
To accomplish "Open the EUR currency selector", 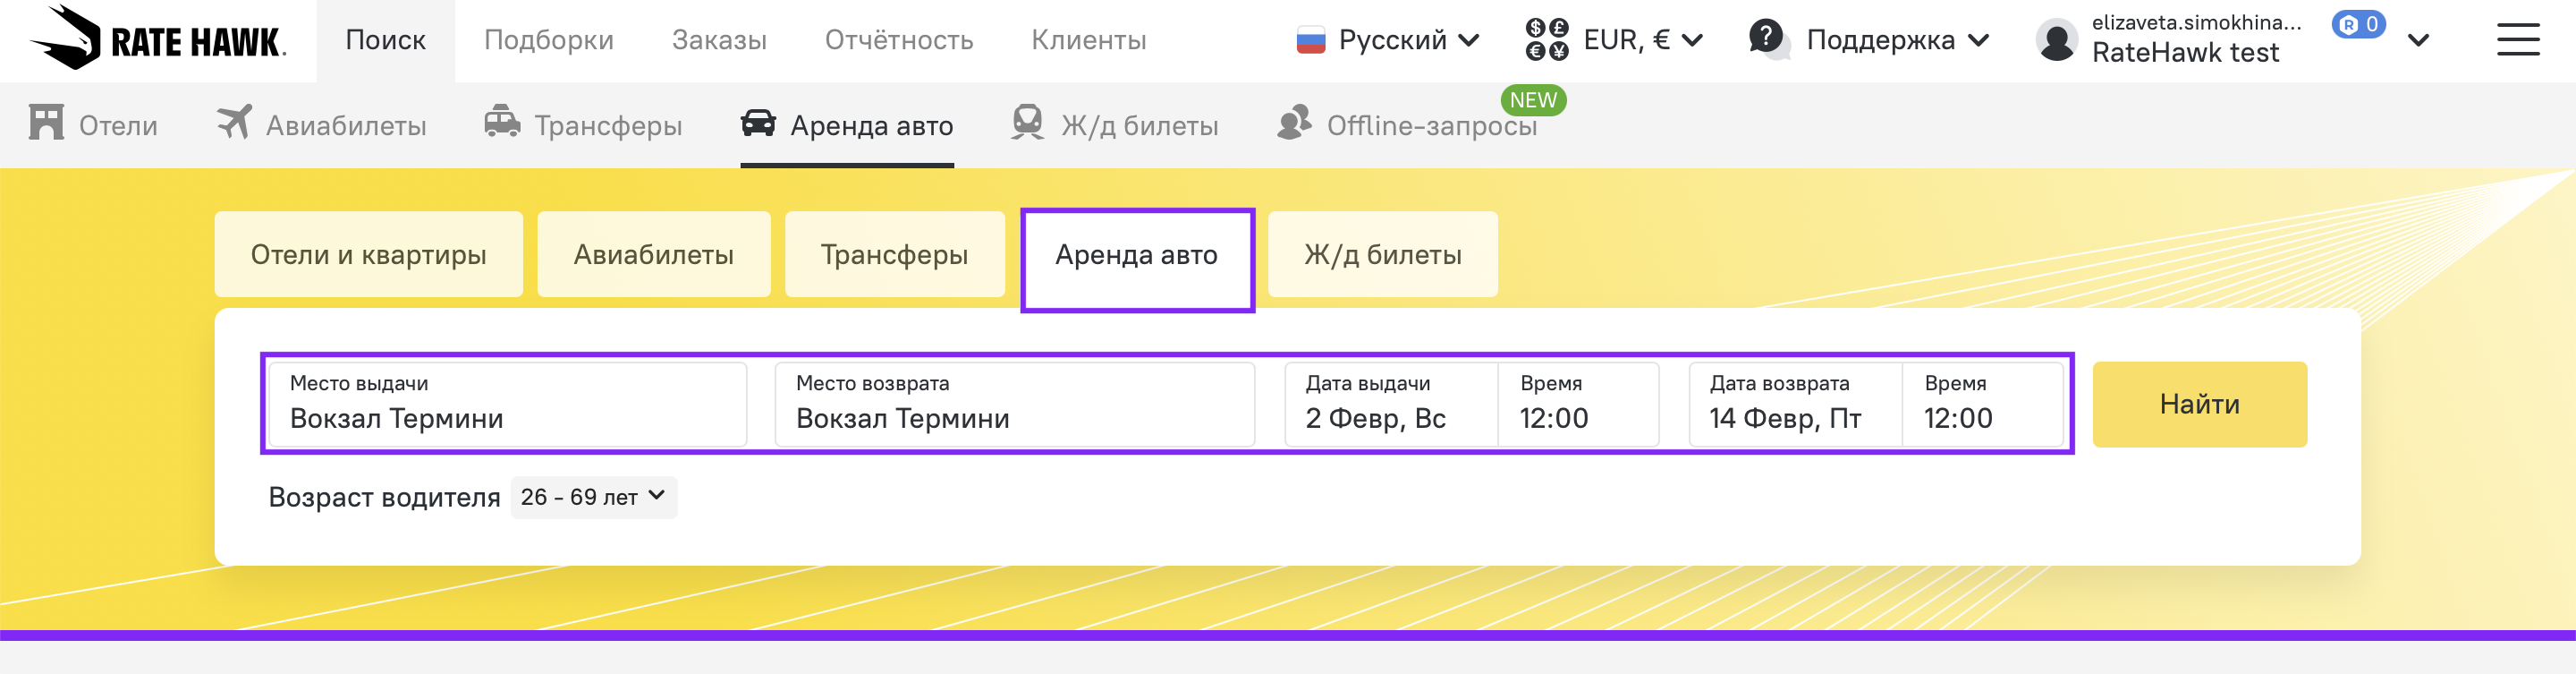I will click(1614, 40).
